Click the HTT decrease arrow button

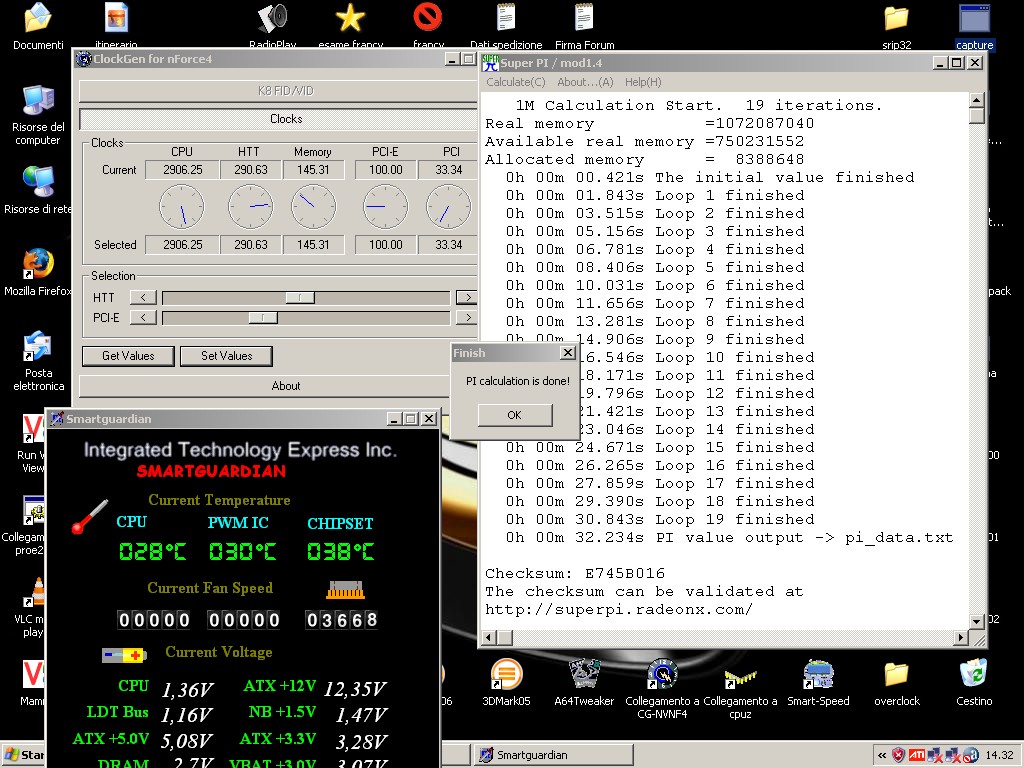click(143, 298)
